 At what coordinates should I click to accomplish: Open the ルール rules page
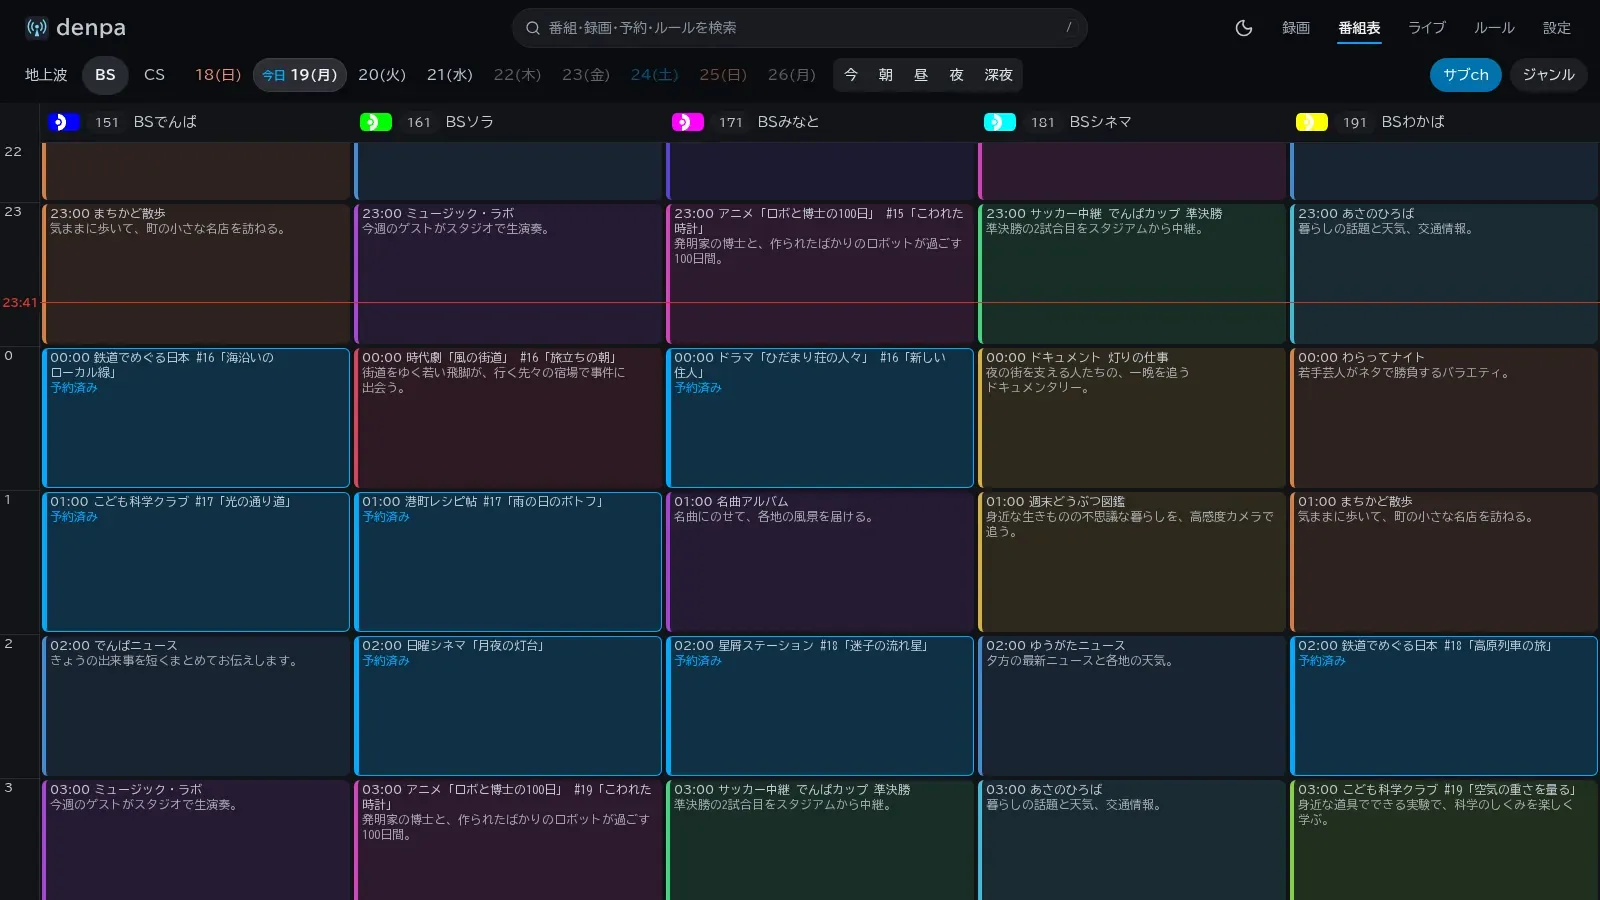point(1494,28)
